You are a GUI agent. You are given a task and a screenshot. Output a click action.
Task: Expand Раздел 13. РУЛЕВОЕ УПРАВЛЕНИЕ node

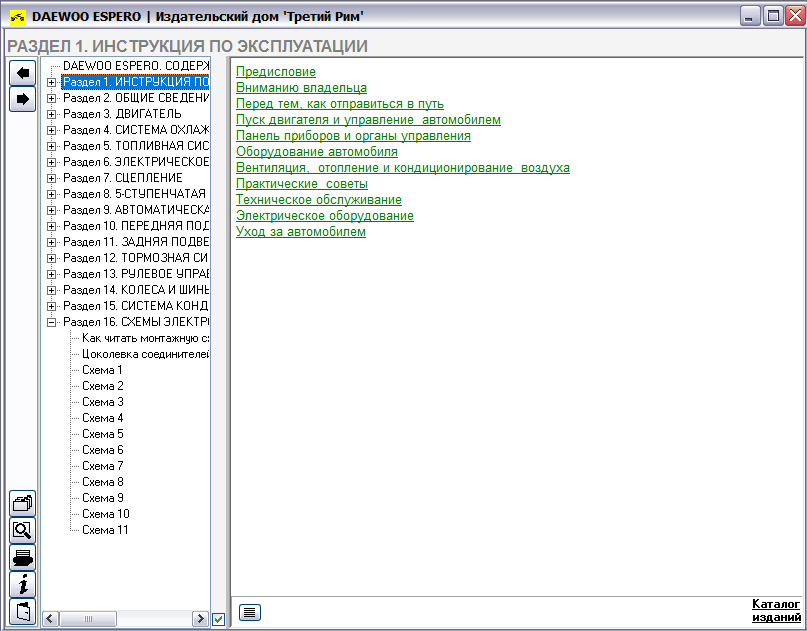coord(51,274)
